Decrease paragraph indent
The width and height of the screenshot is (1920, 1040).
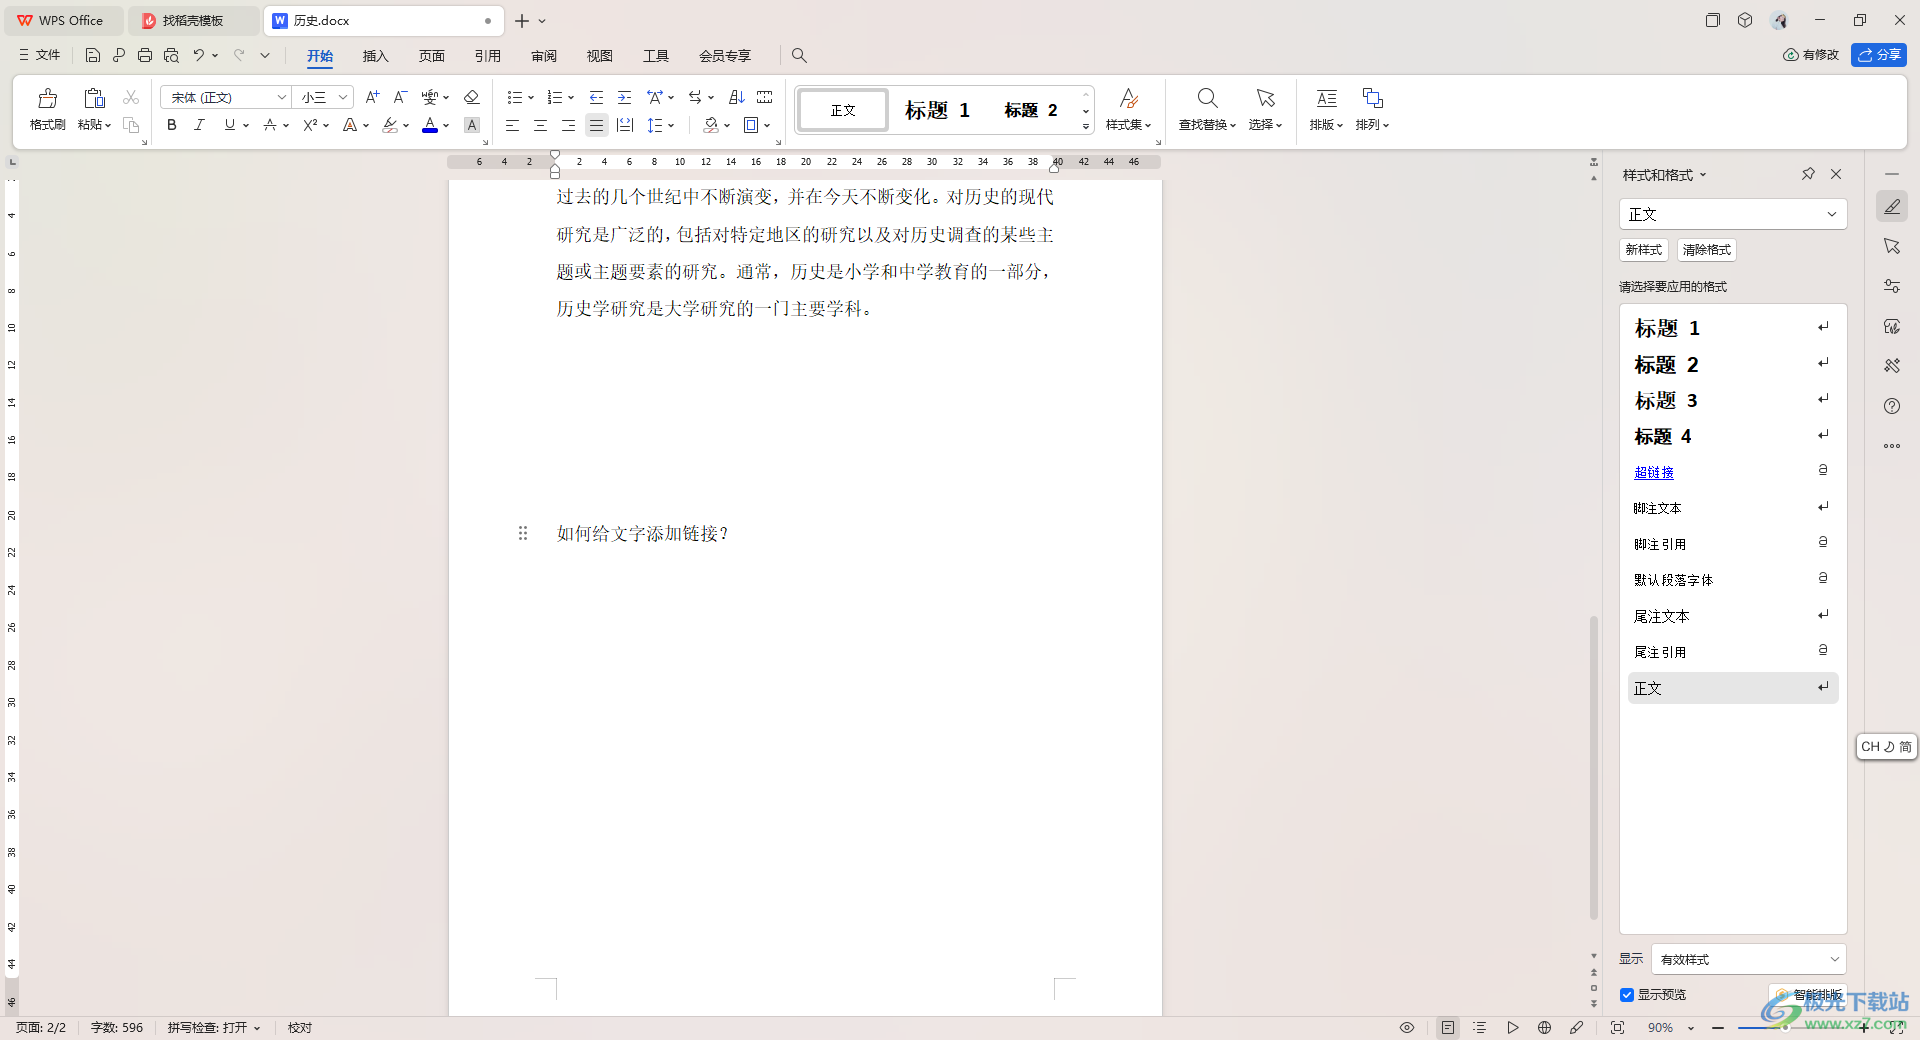point(596,97)
